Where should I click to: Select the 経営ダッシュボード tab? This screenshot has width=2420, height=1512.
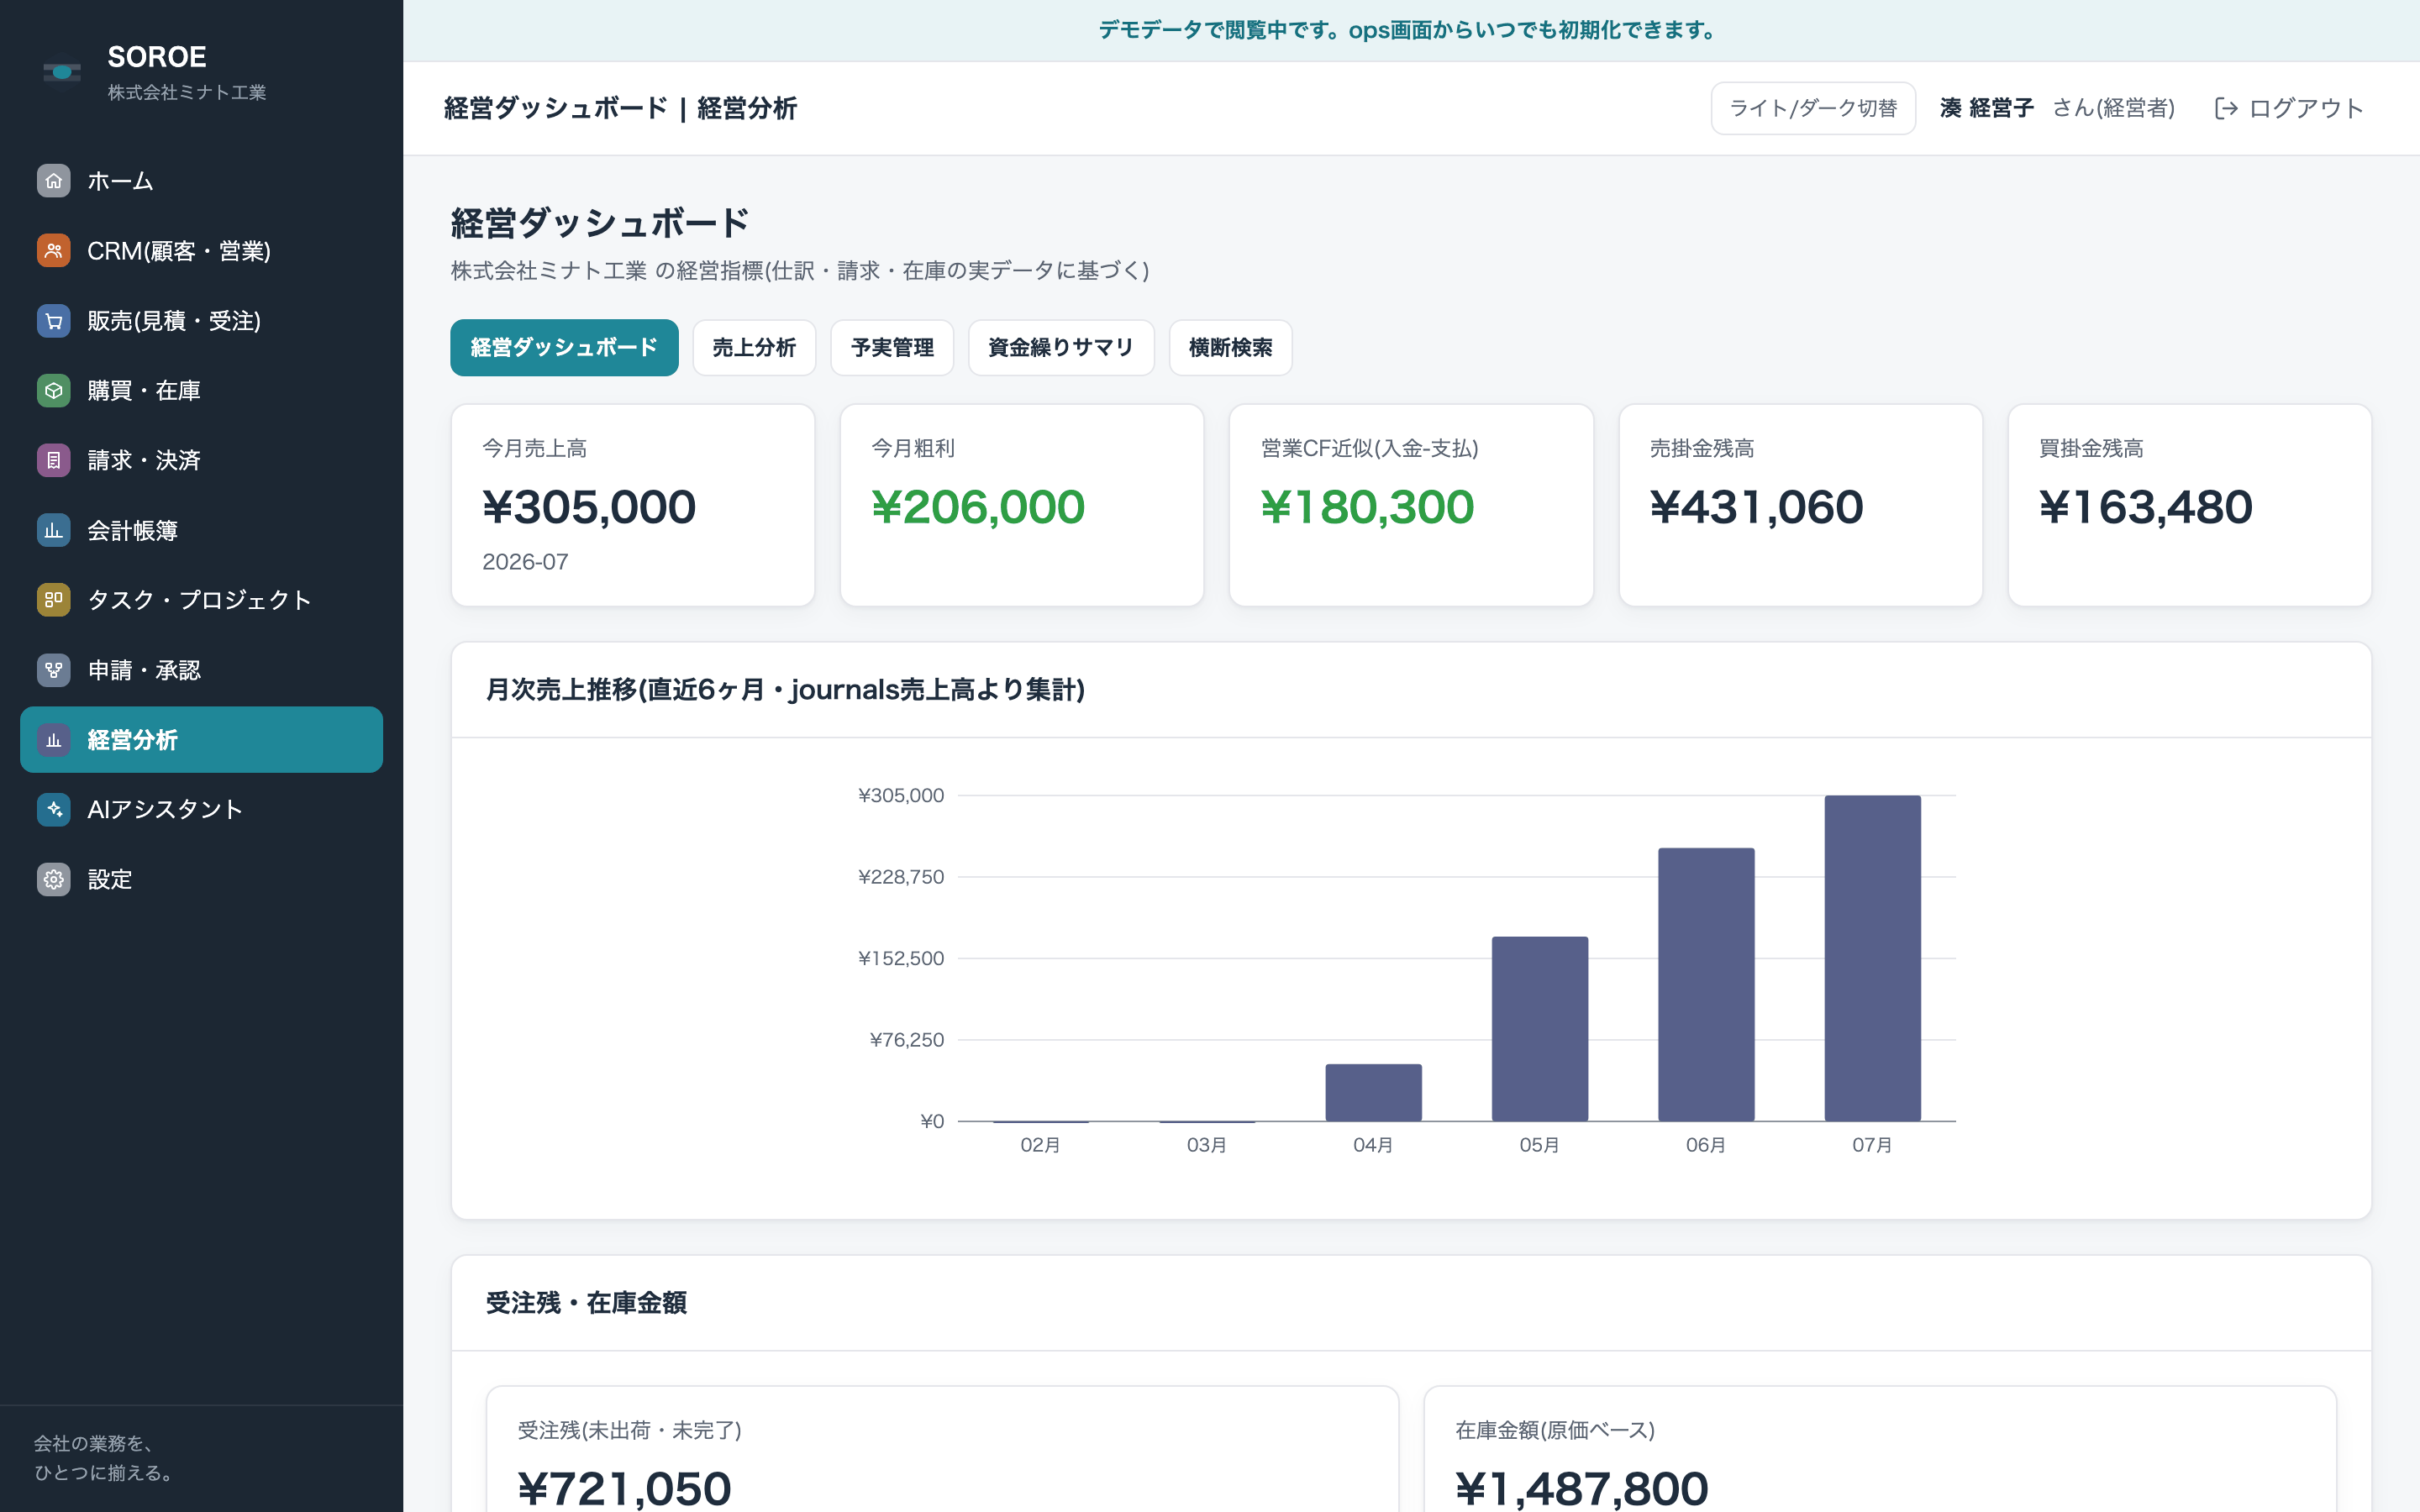(x=564, y=348)
